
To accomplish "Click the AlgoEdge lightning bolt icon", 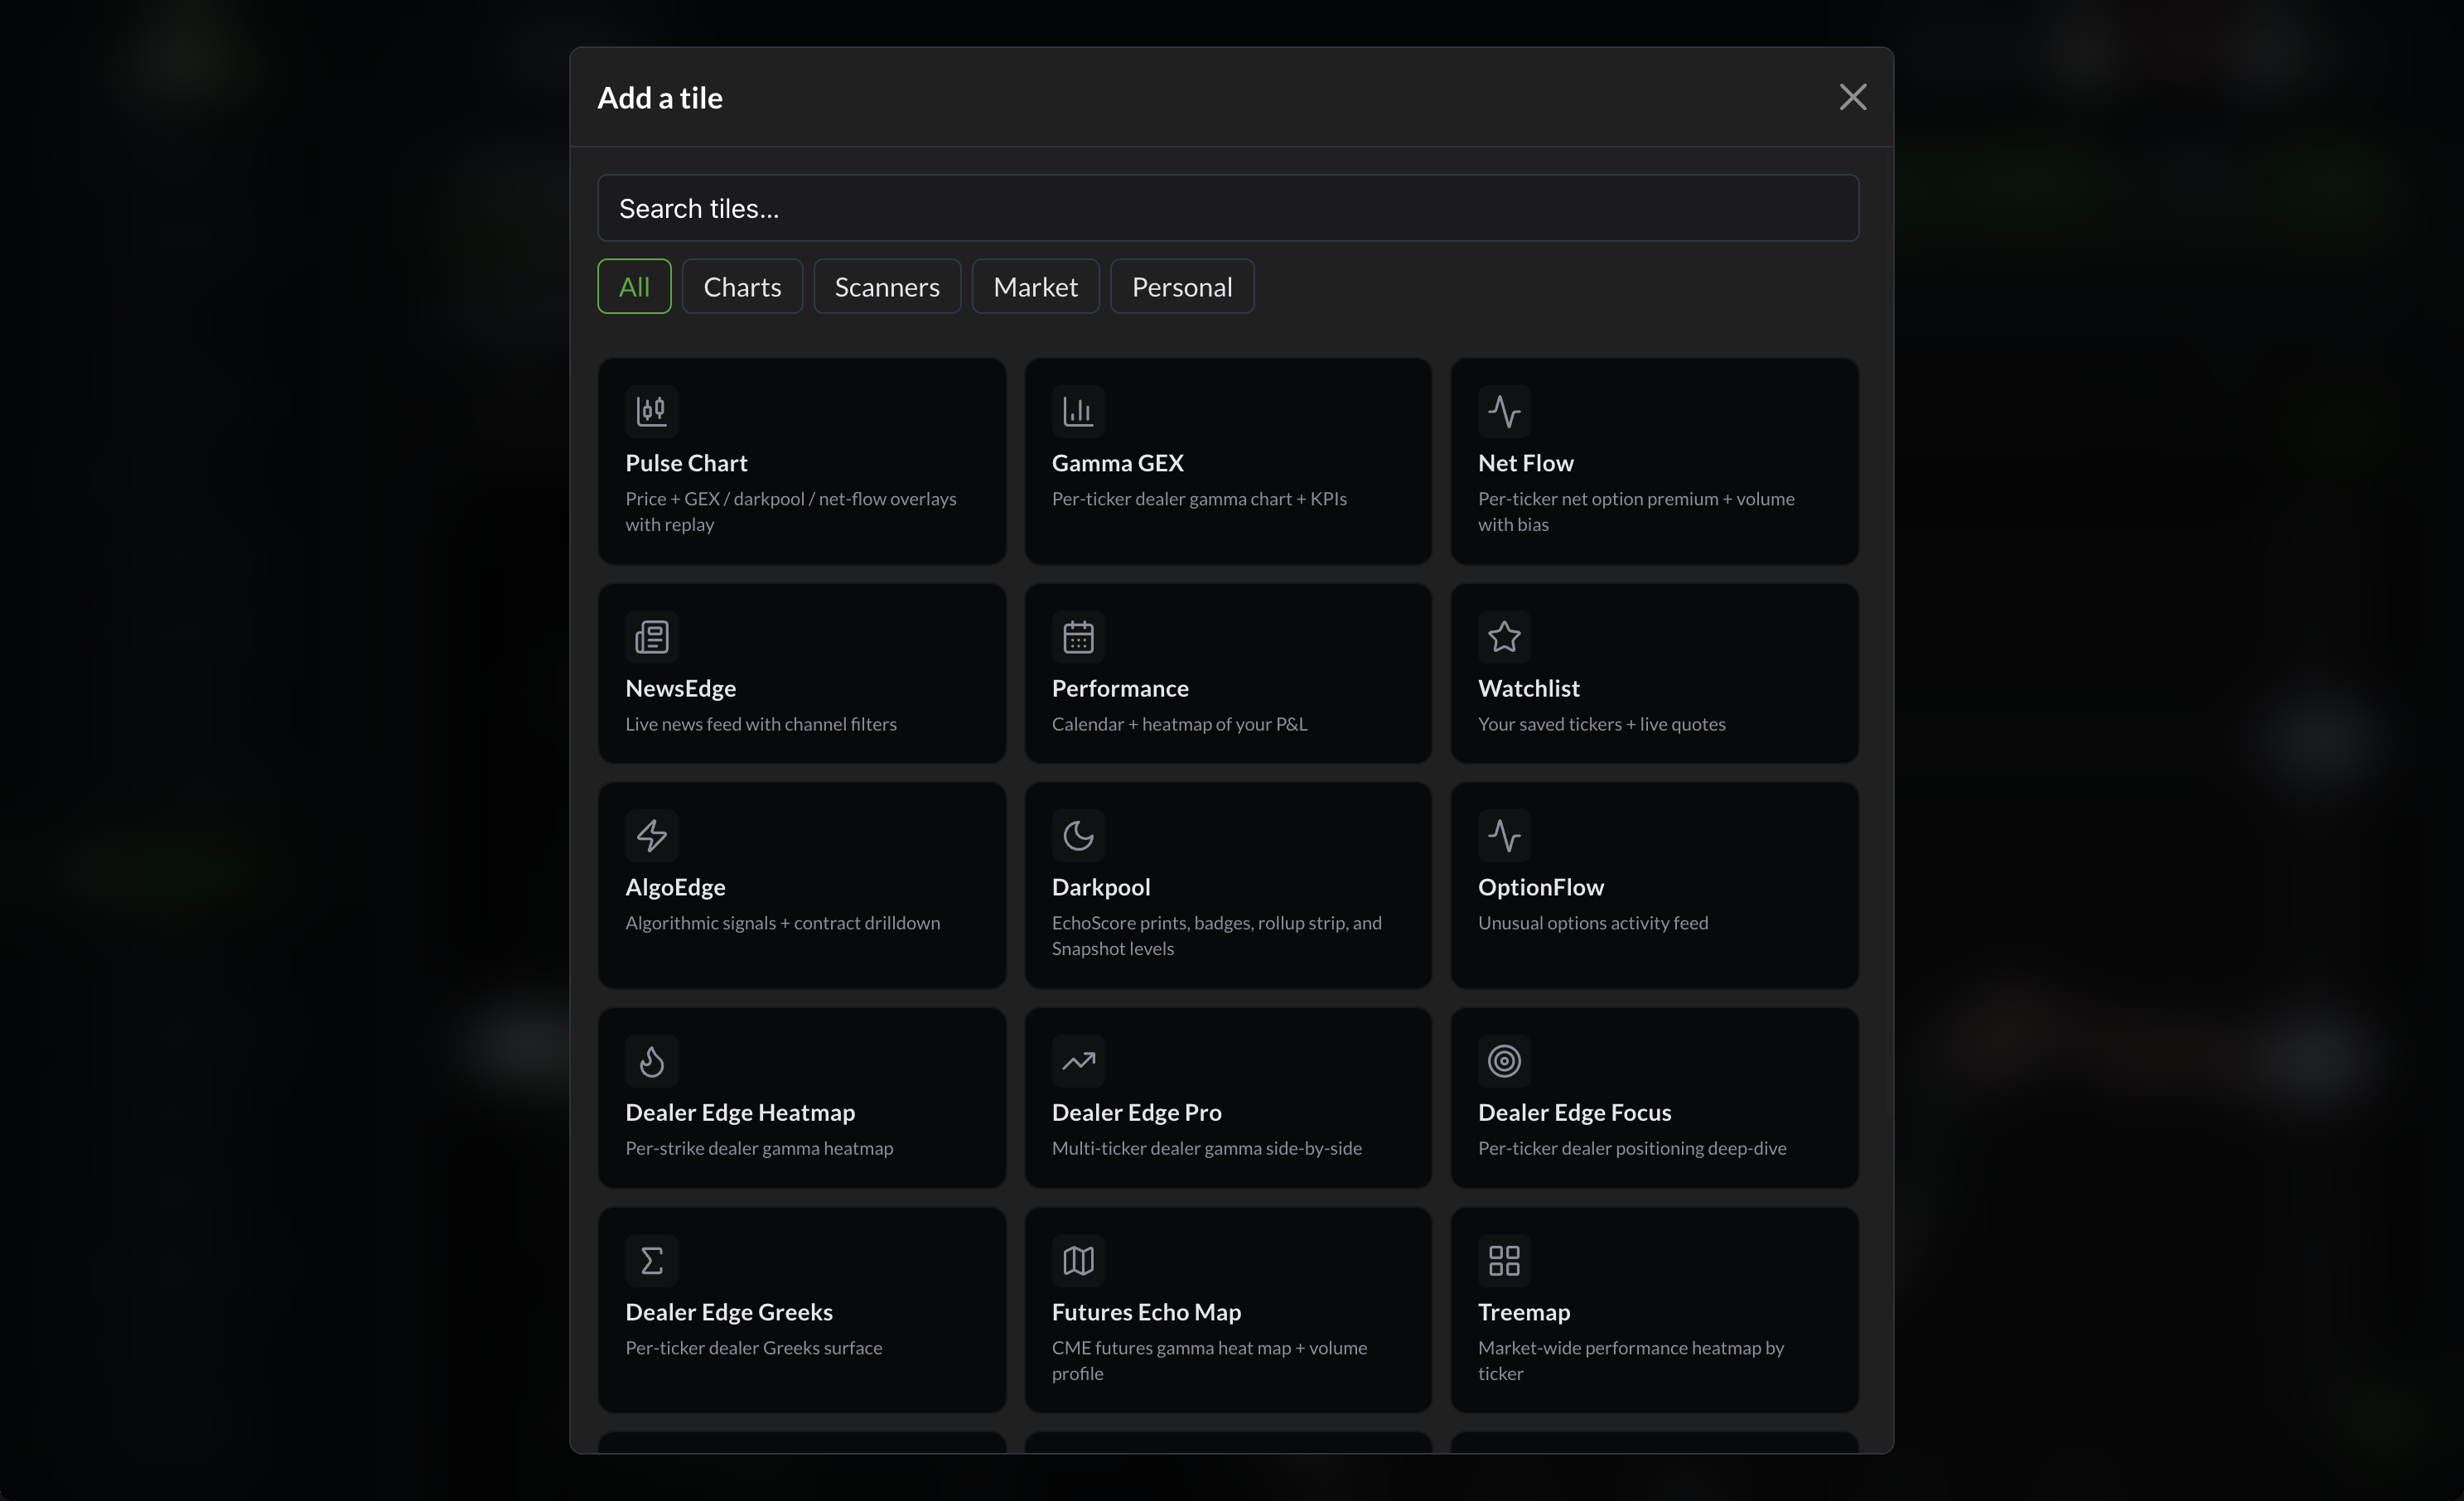I will [651, 835].
